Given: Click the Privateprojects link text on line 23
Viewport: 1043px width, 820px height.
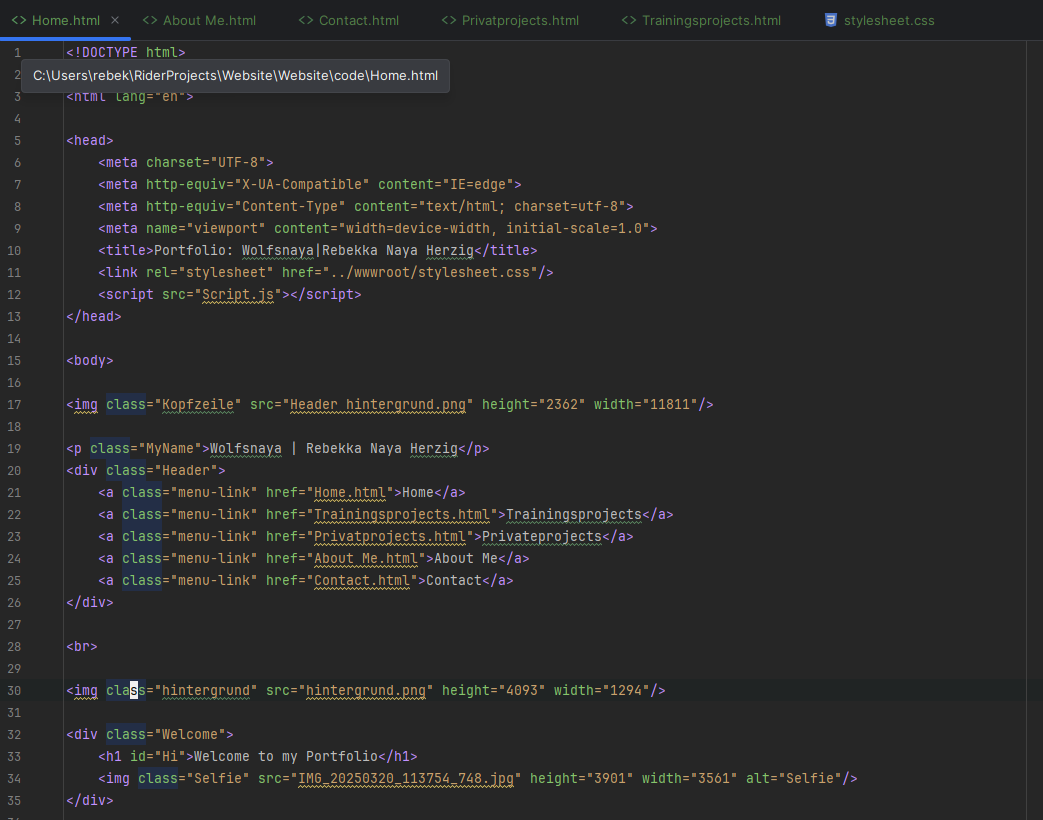Looking at the screenshot, I should 541,536.
